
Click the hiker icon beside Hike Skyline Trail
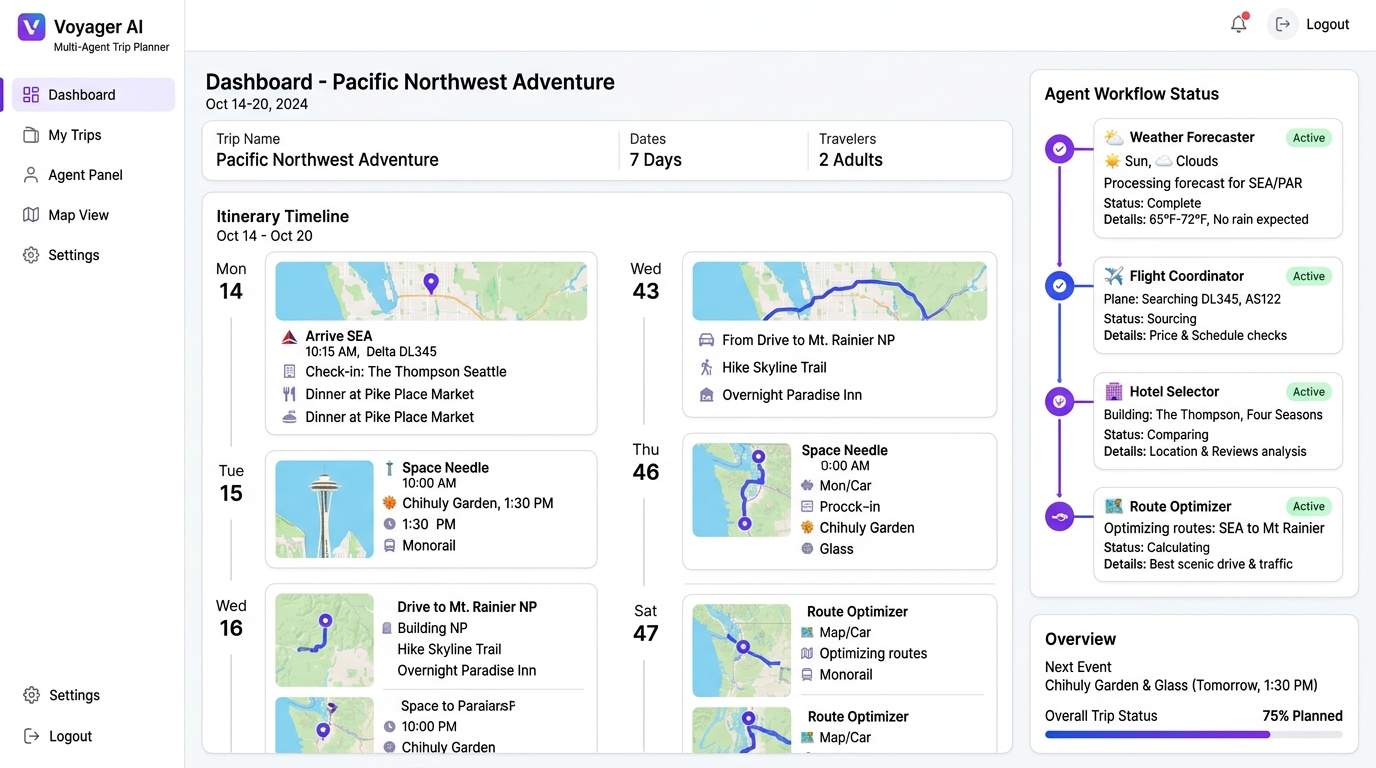pyautogui.click(x=706, y=368)
